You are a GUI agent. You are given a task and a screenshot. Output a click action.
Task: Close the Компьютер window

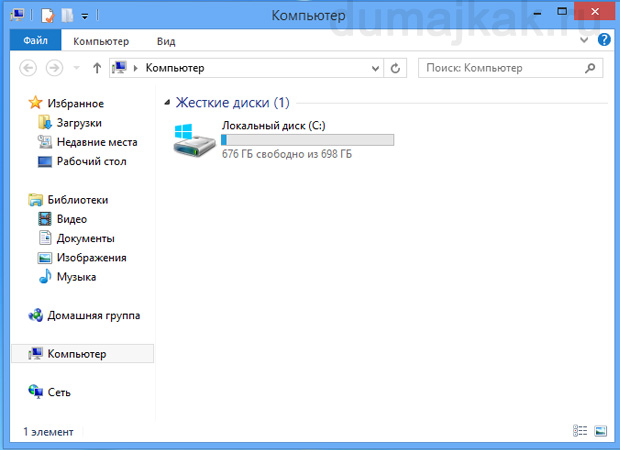(x=595, y=11)
